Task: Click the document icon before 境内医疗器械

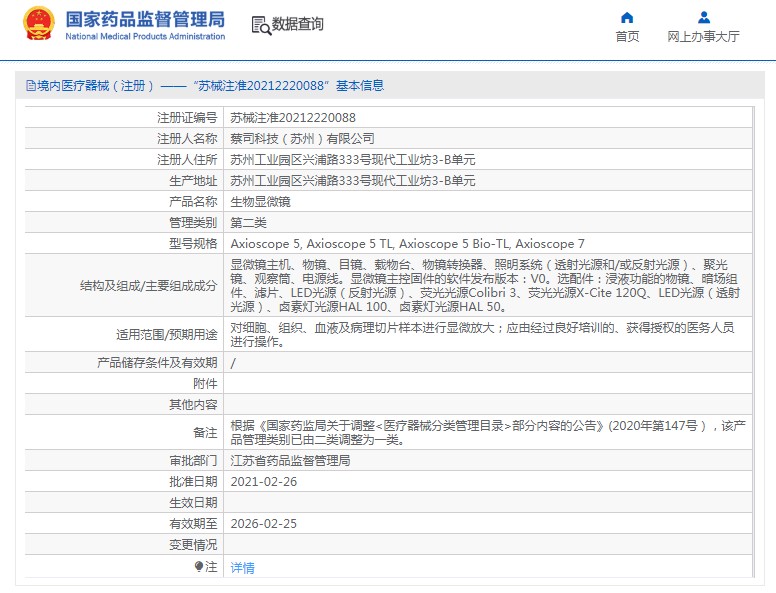Action: [31, 86]
